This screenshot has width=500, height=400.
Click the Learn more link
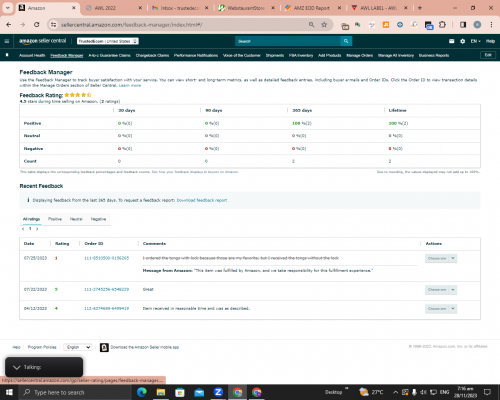pos(130,86)
